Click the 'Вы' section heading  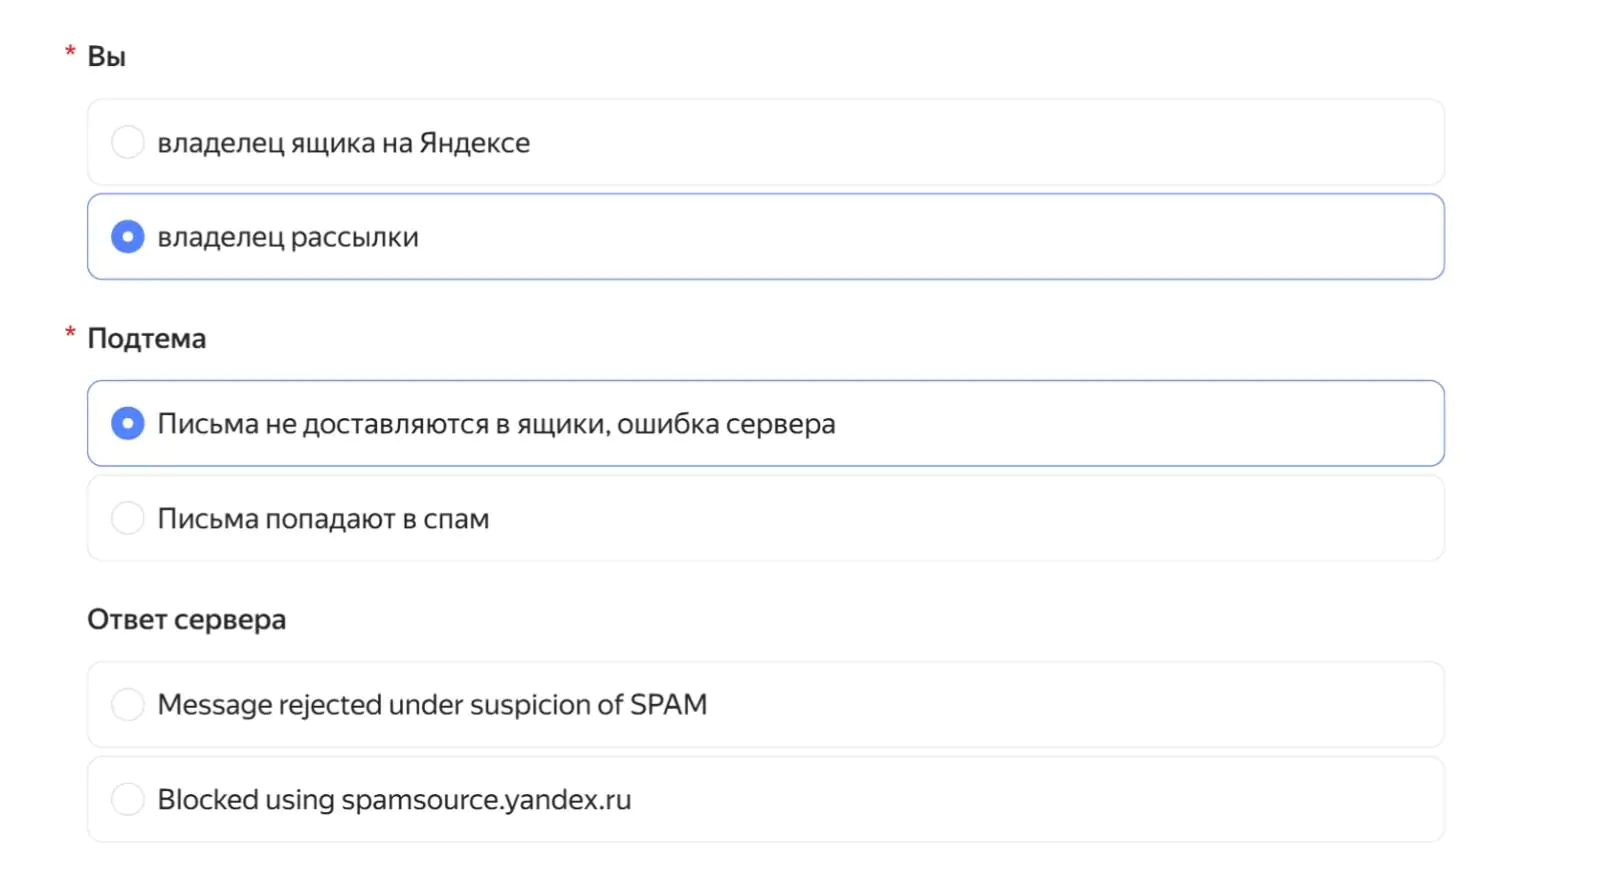click(x=106, y=57)
